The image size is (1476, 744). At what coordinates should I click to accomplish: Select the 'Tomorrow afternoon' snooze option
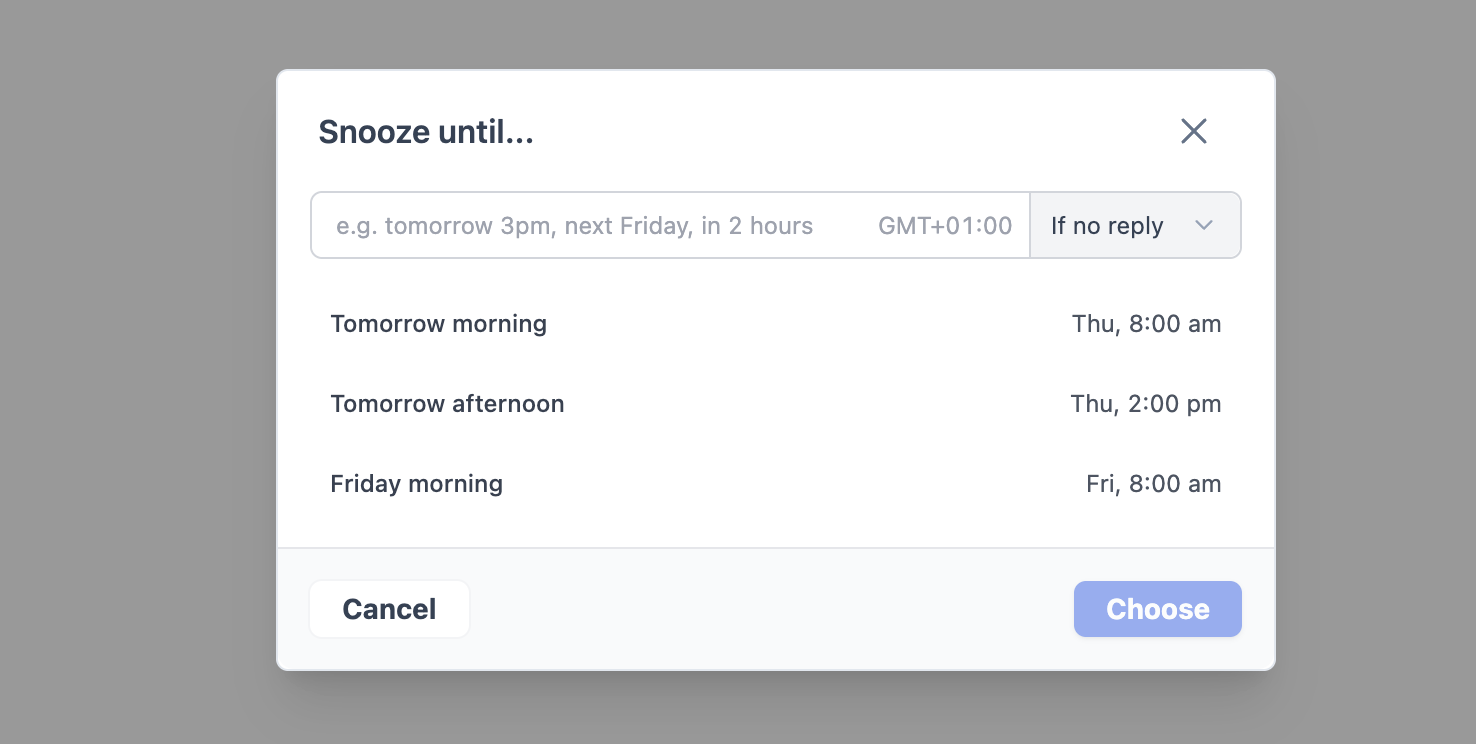(x=447, y=404)
